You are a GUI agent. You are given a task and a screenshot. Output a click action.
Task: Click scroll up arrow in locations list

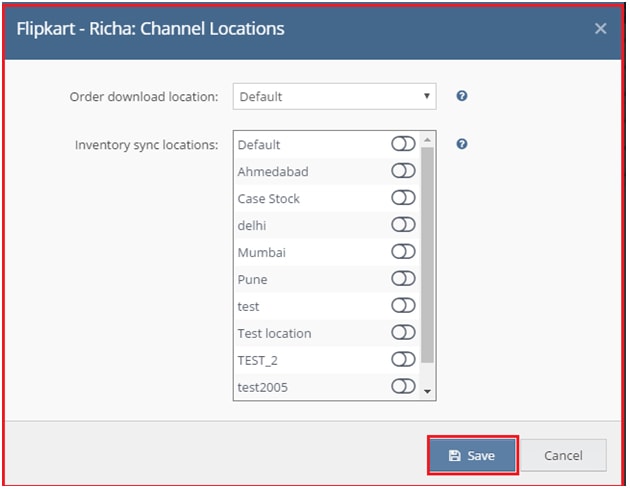point(428,140)
